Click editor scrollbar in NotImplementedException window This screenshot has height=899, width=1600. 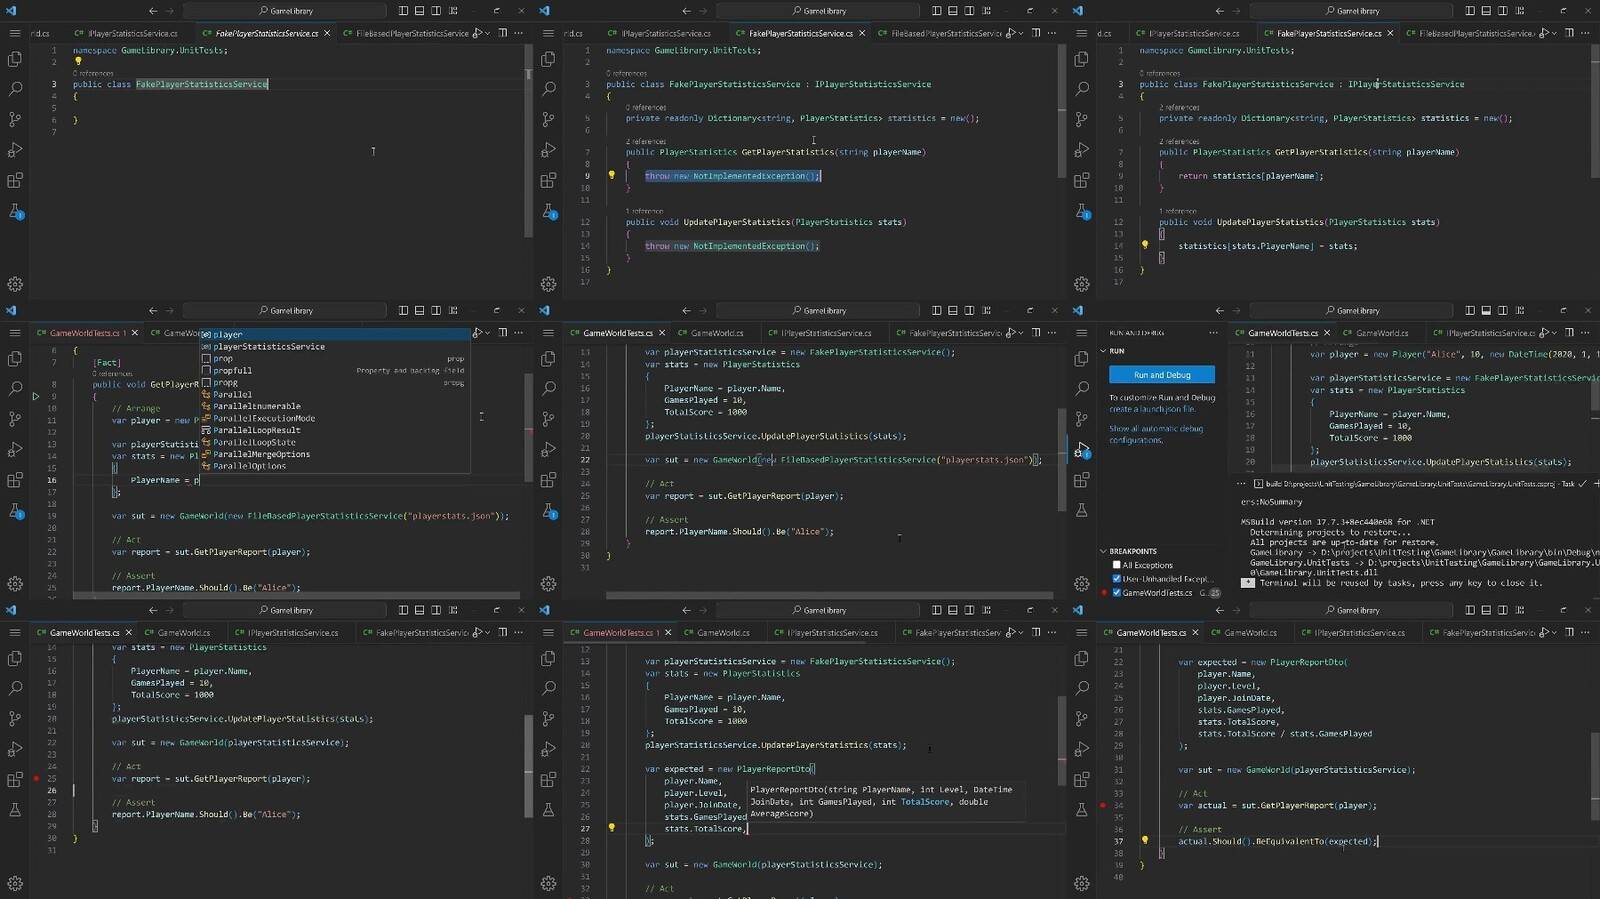point(1061,110)
